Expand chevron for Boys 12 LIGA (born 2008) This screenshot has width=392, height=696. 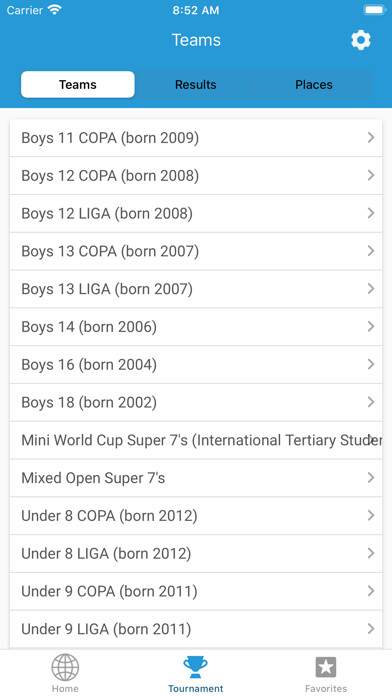click(x=371, y=214)
